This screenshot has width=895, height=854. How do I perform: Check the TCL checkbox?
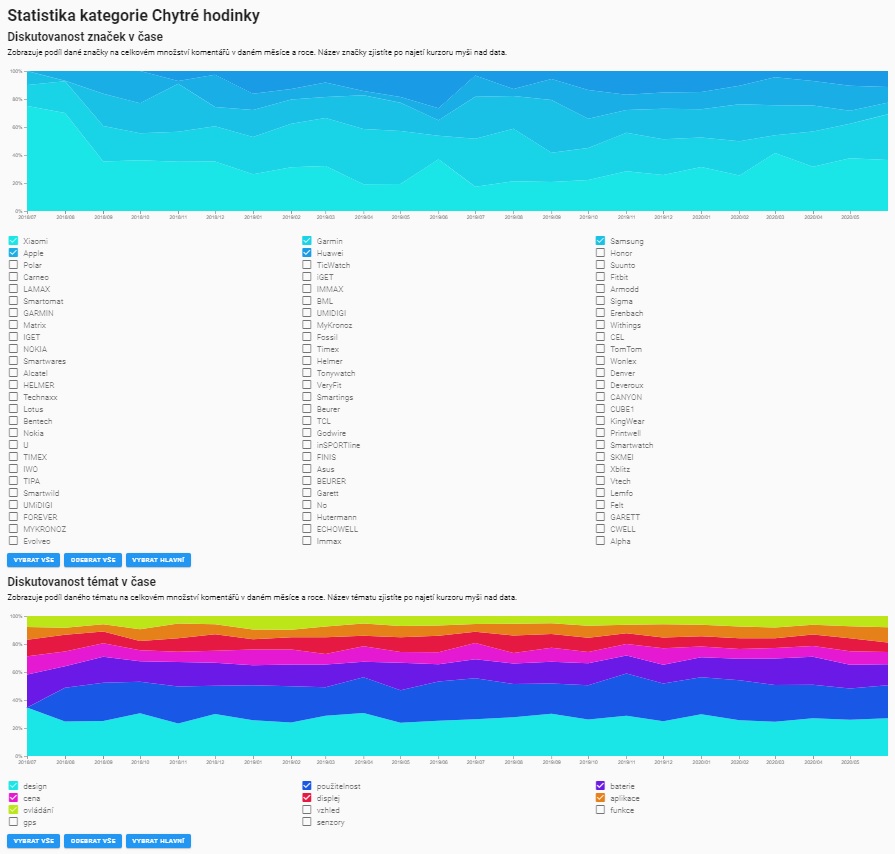pyautogui.click(x=307, y=421)
